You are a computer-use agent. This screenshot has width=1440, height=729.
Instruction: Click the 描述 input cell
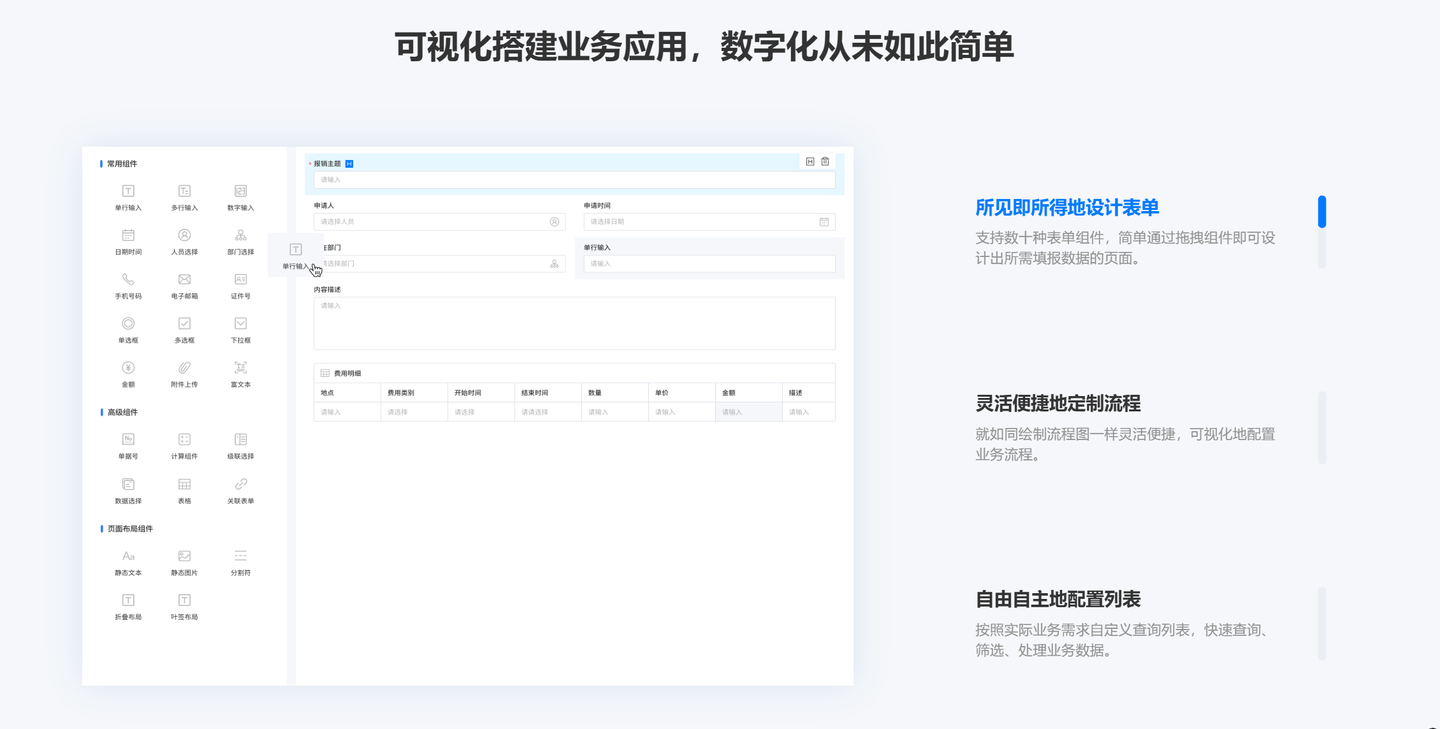[x=808, y=412]
